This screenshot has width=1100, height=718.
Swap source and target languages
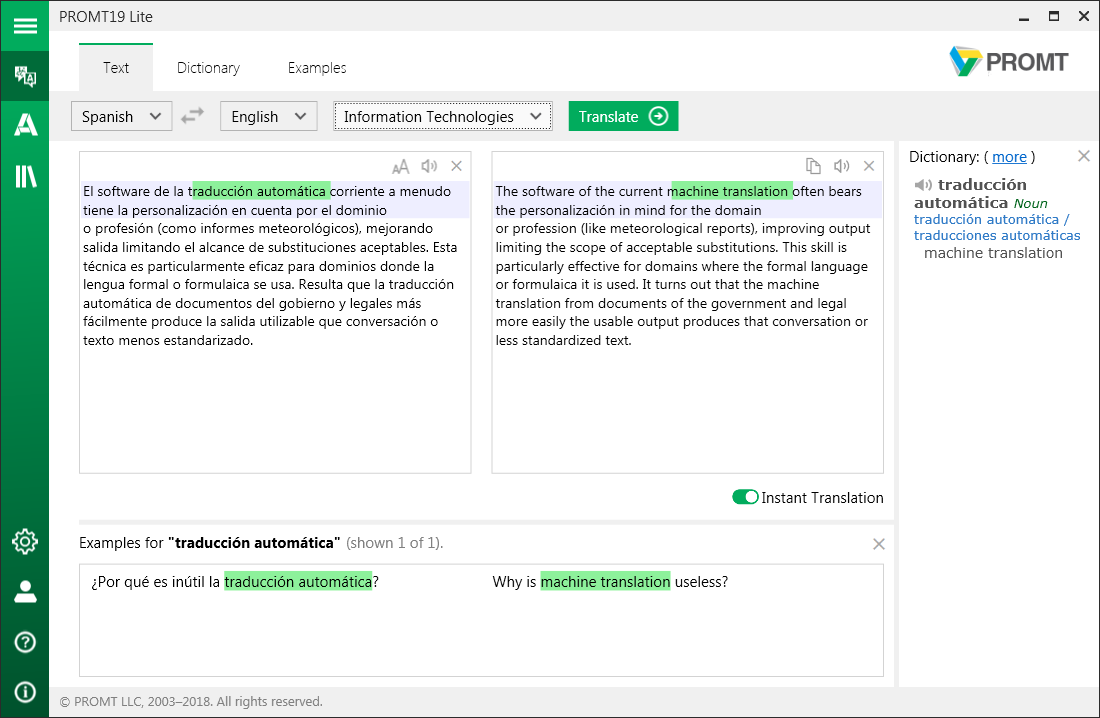[192, 116]
